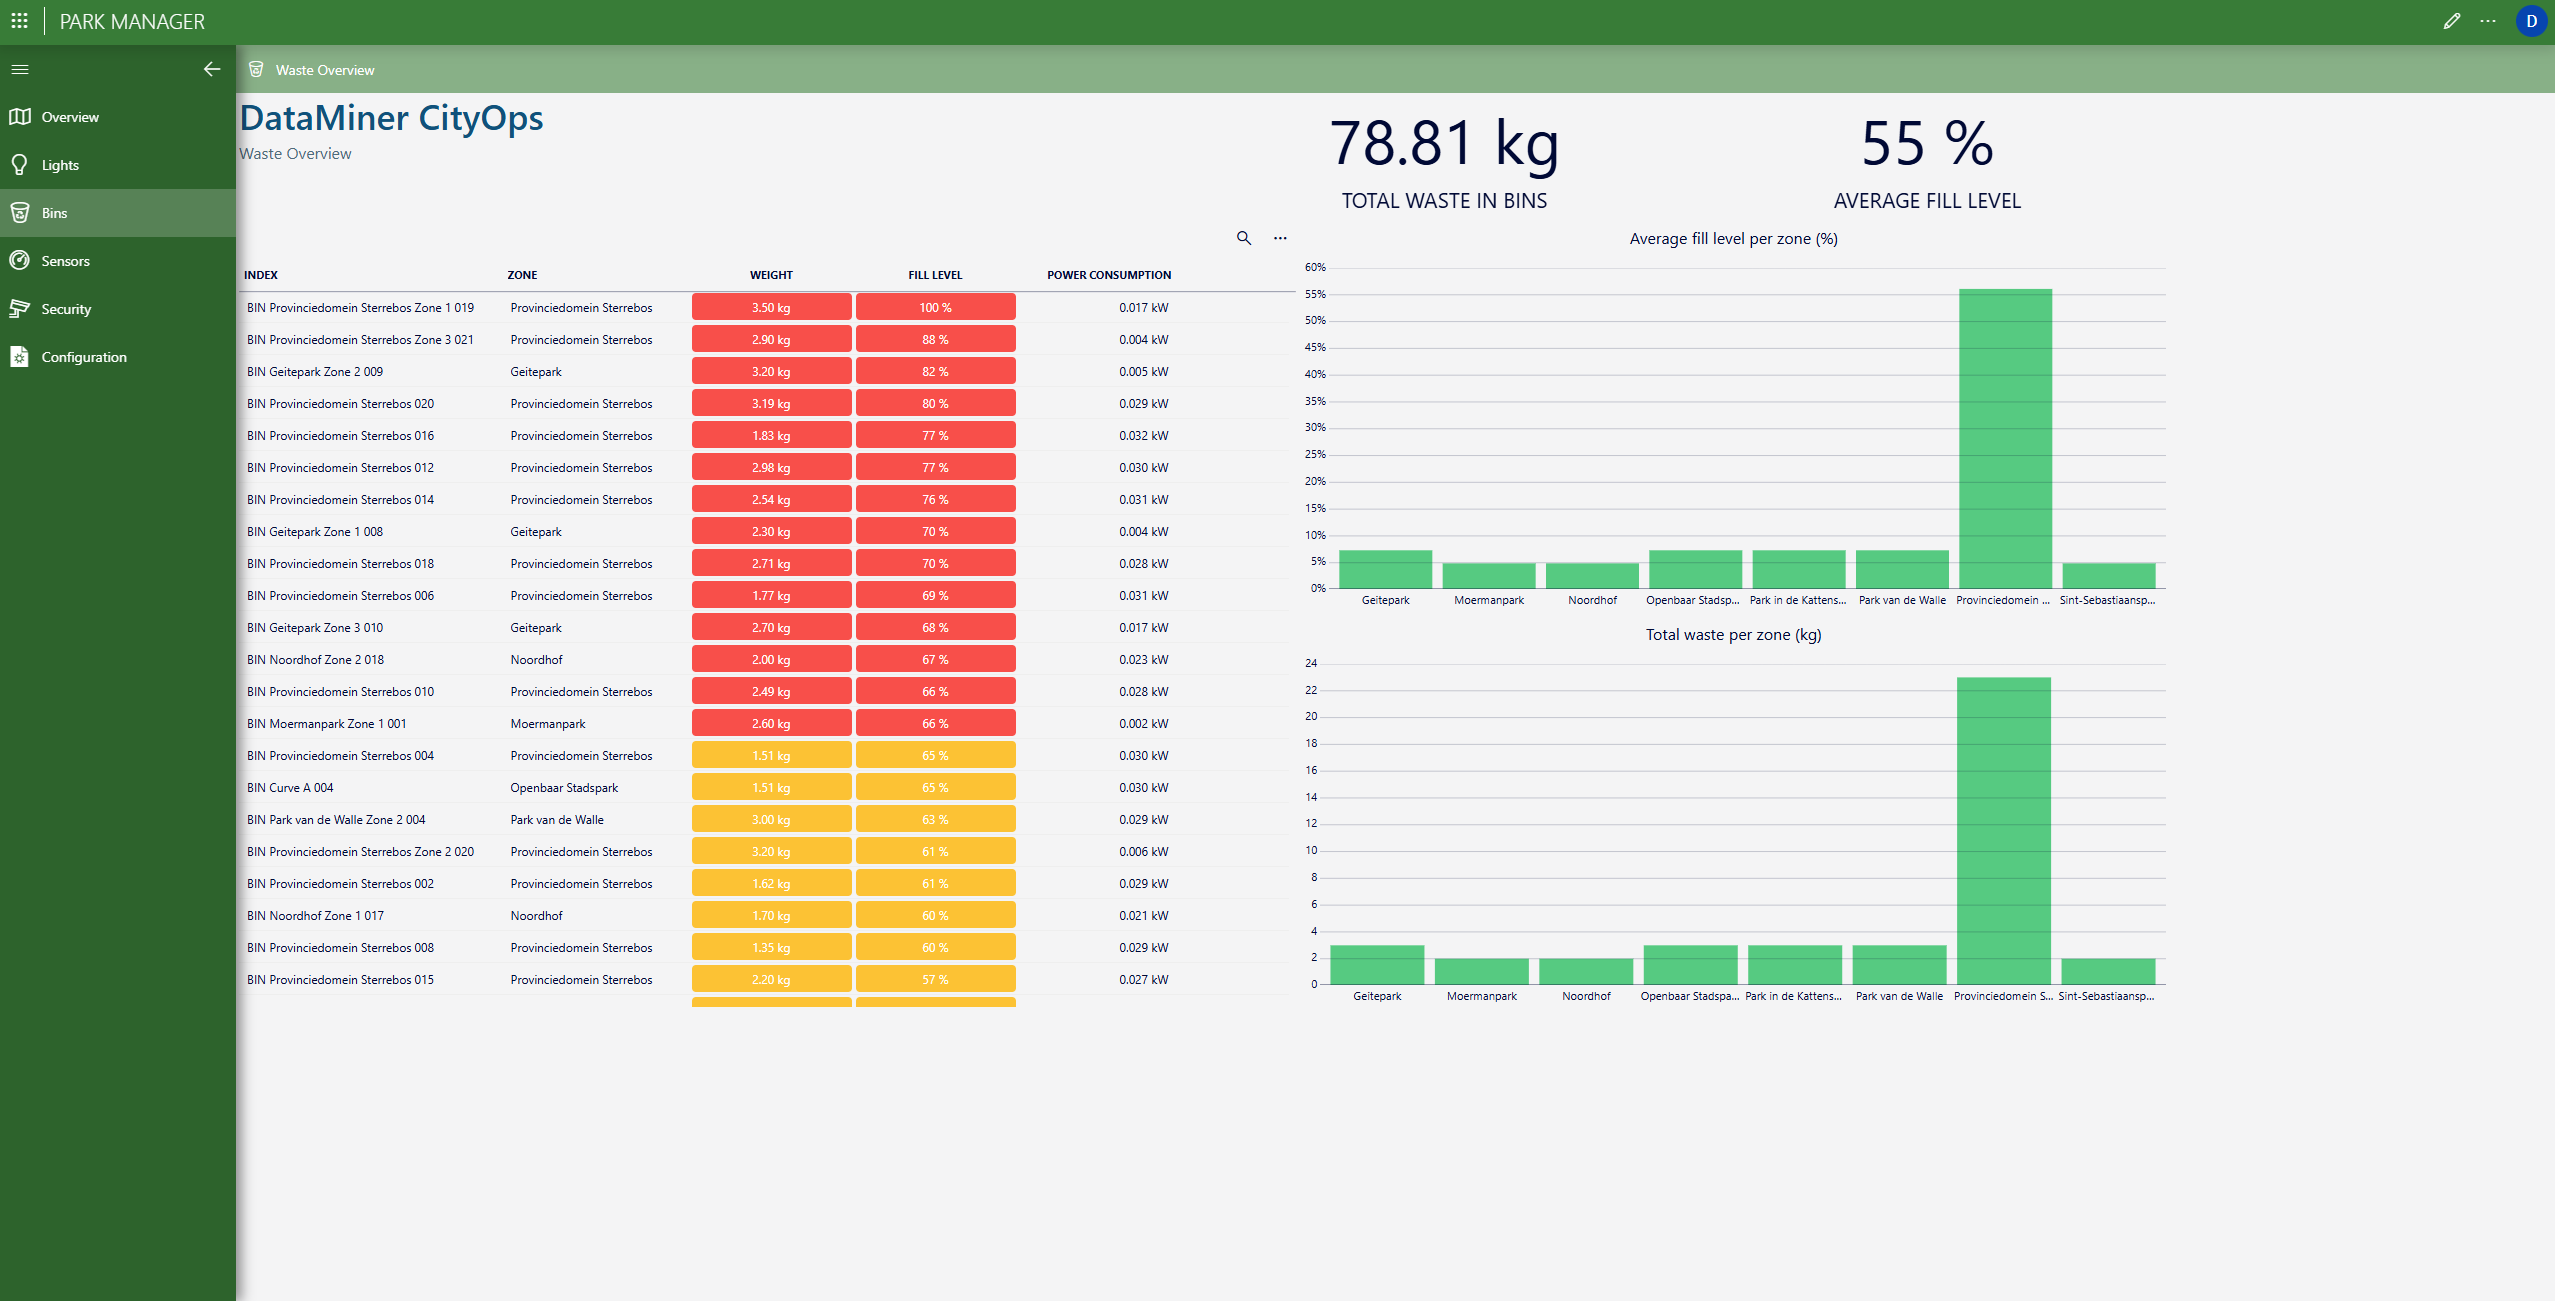This screenshot has width=2555, height=1301.
Task: Click the red 100 % fill level cell
Action: (x=935, y=307)
